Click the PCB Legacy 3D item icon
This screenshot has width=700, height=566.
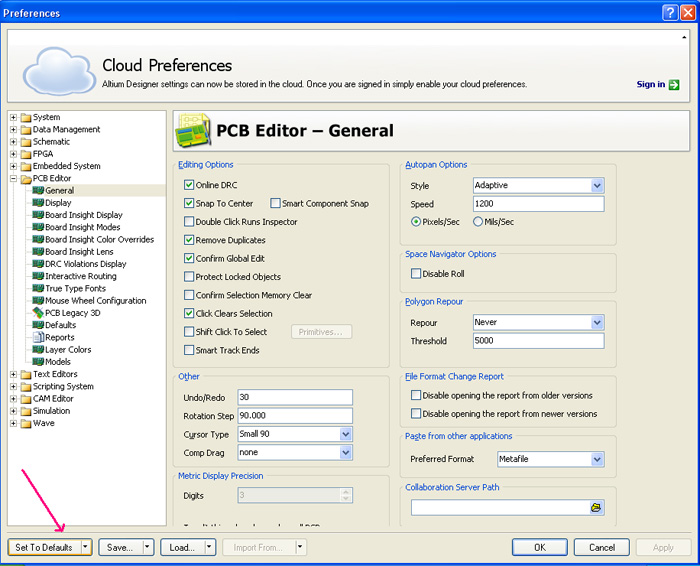(x=38, y=313)
